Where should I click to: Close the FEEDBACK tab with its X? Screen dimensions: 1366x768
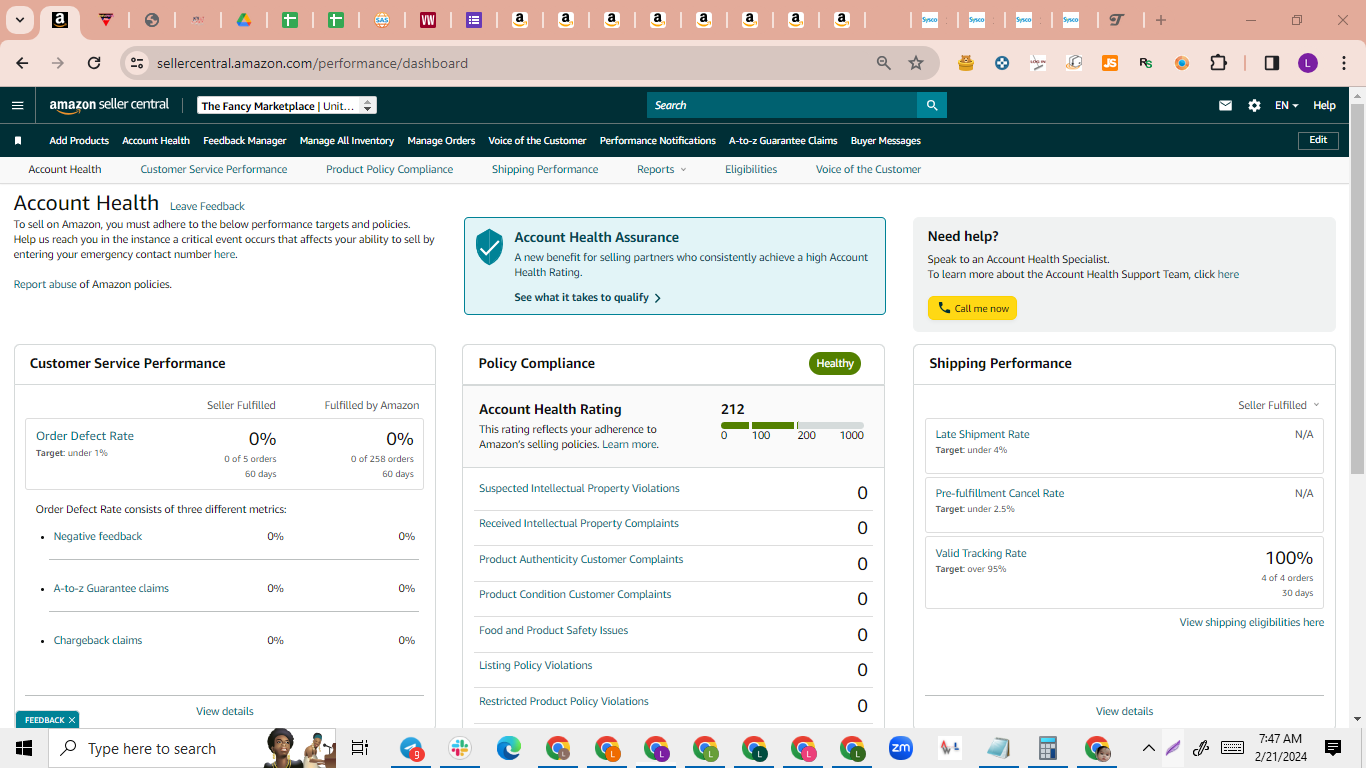tap(72, 720)
